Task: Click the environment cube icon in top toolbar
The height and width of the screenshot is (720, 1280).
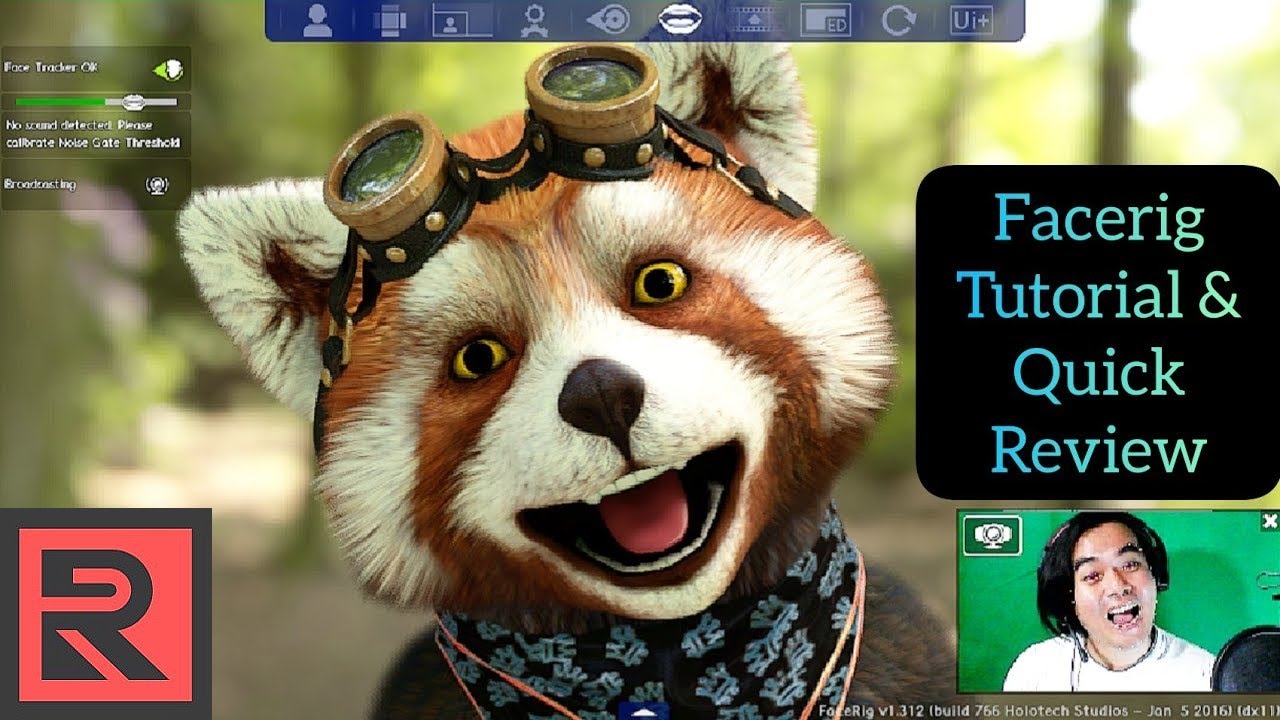Action: [390, 20]
